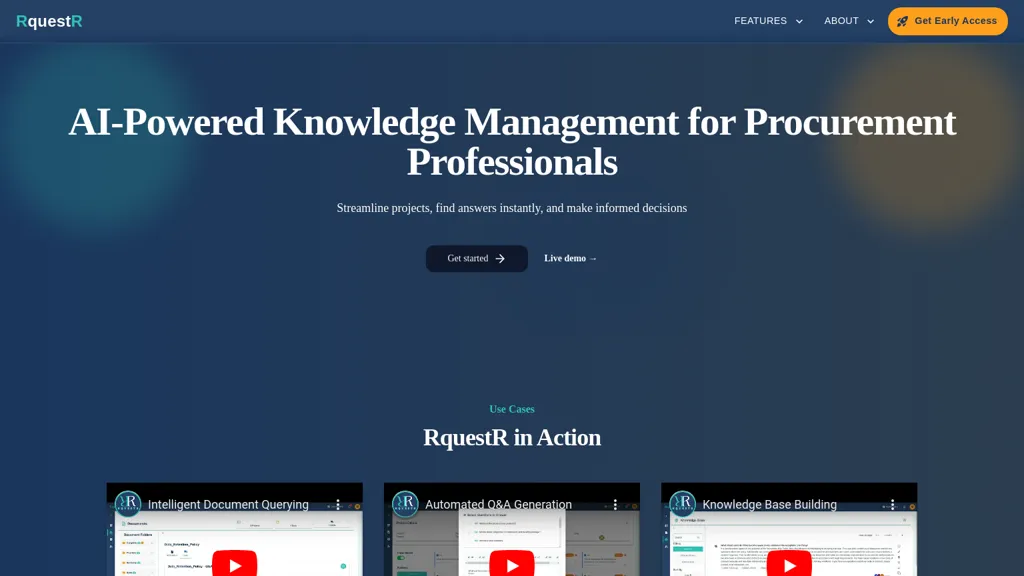Click the arrow icon in Get started
The width and height of the screenshot is (1024, 576).
(x=500, y=259)
